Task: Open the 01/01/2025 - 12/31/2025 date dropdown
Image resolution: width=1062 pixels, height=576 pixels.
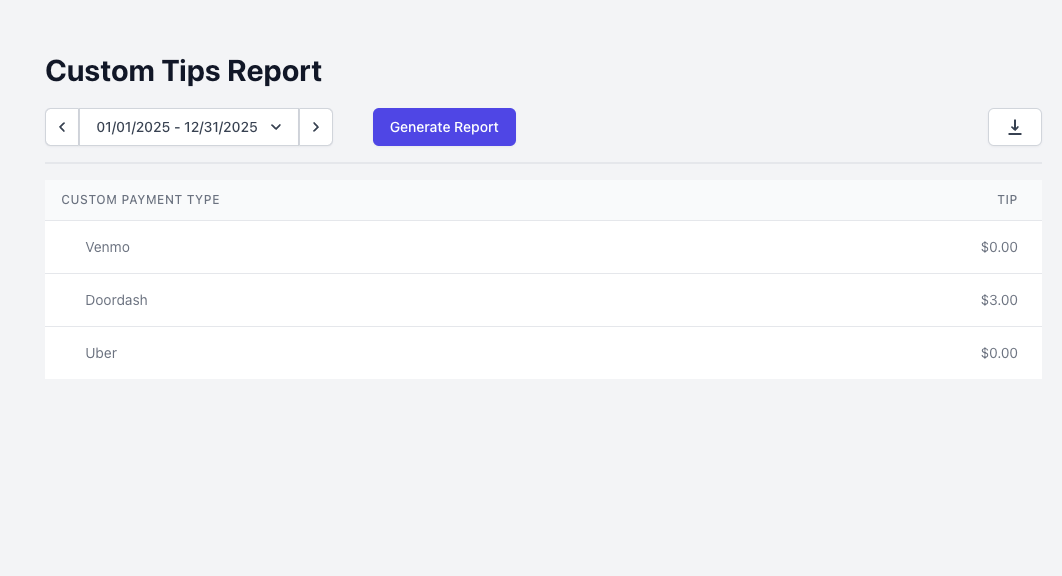Action: [189, 127]
